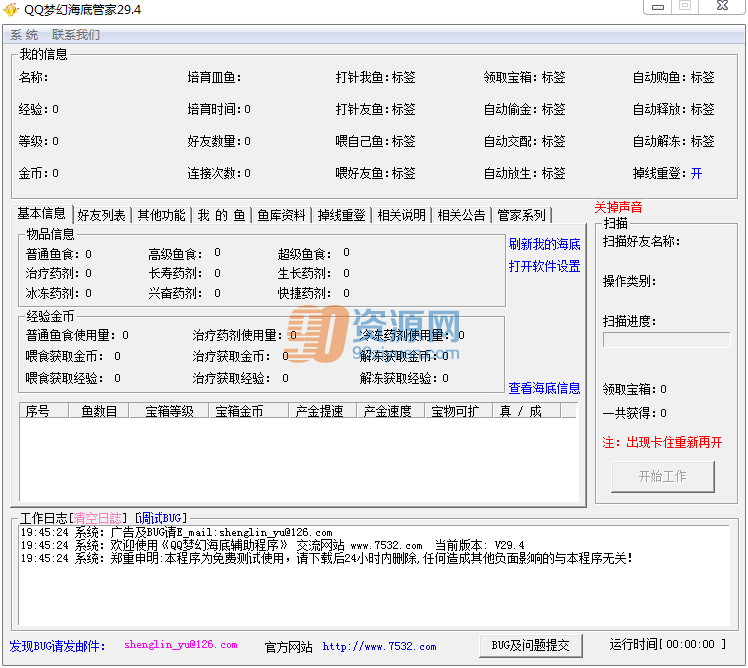The image size is (748, 668).
Task: Open the 联系我们 menu
Action: point(76,35)
